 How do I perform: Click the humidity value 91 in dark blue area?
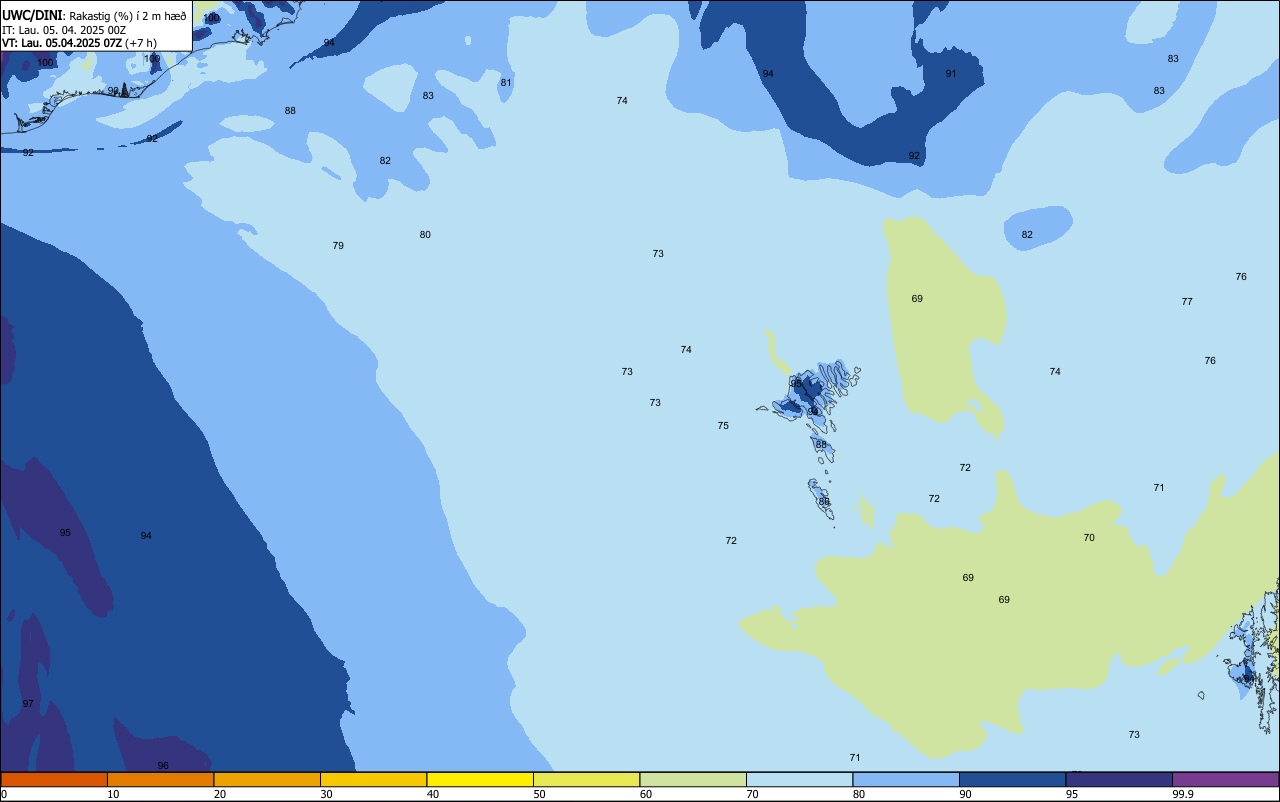point(951,74)
